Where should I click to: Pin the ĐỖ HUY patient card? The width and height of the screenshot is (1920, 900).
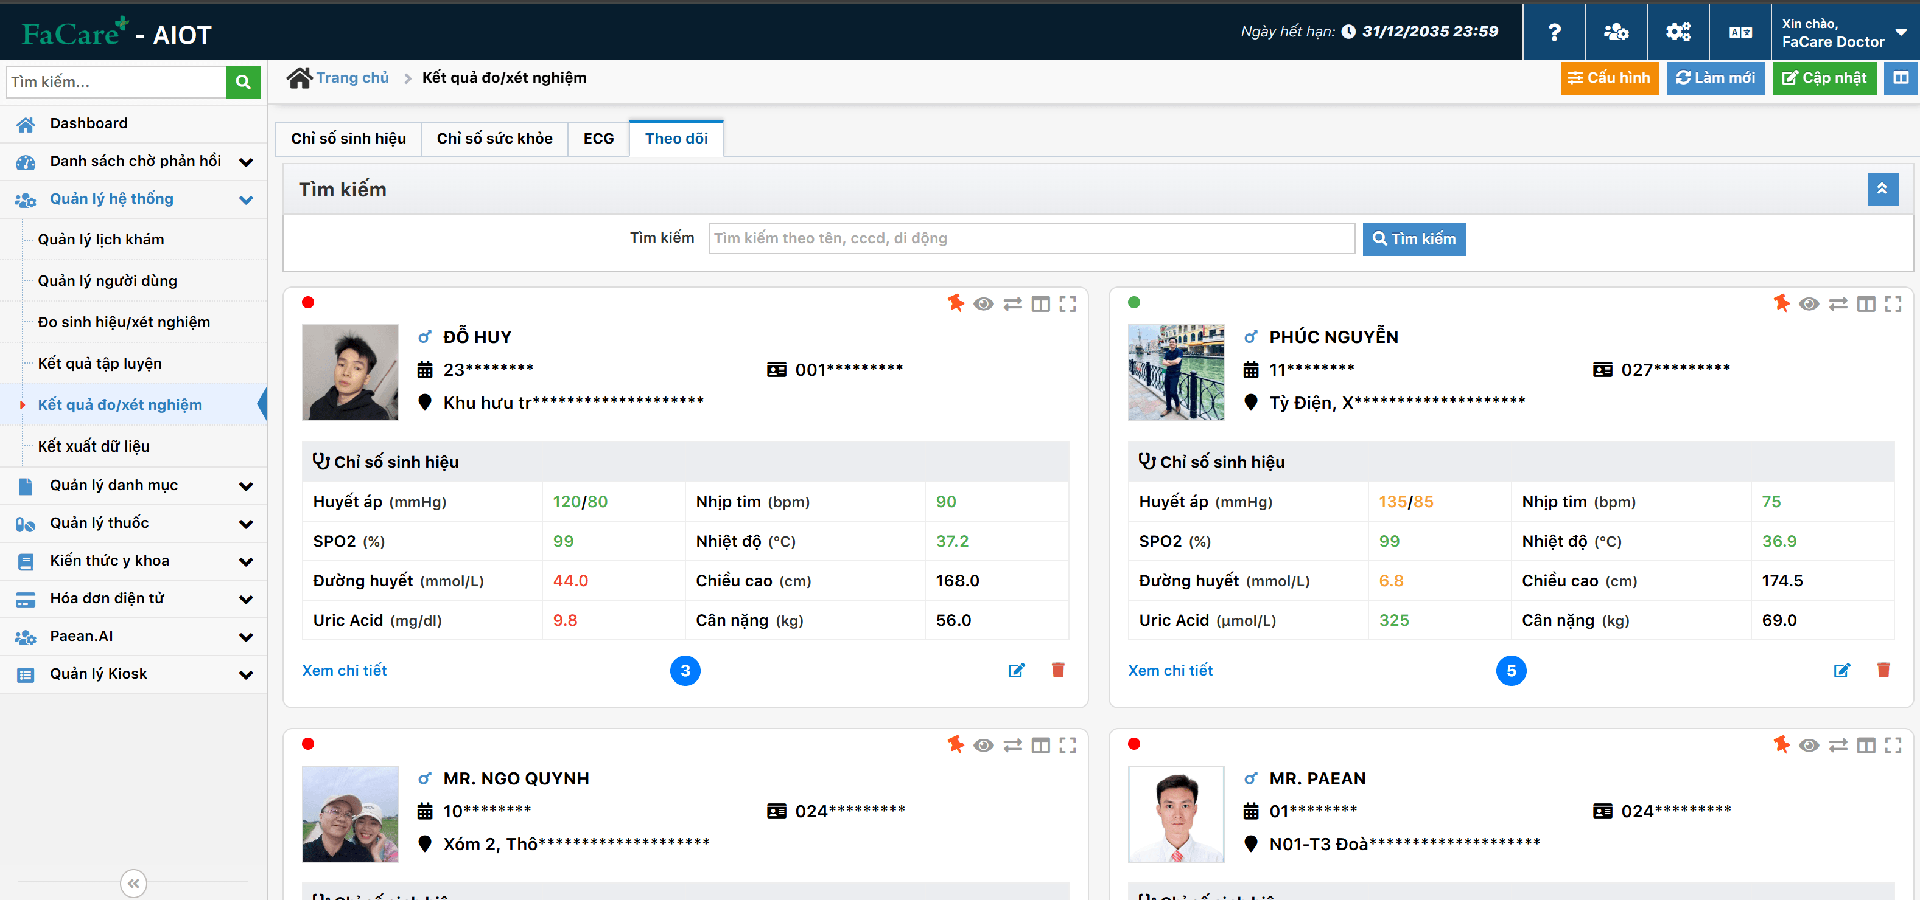(956, 303)
